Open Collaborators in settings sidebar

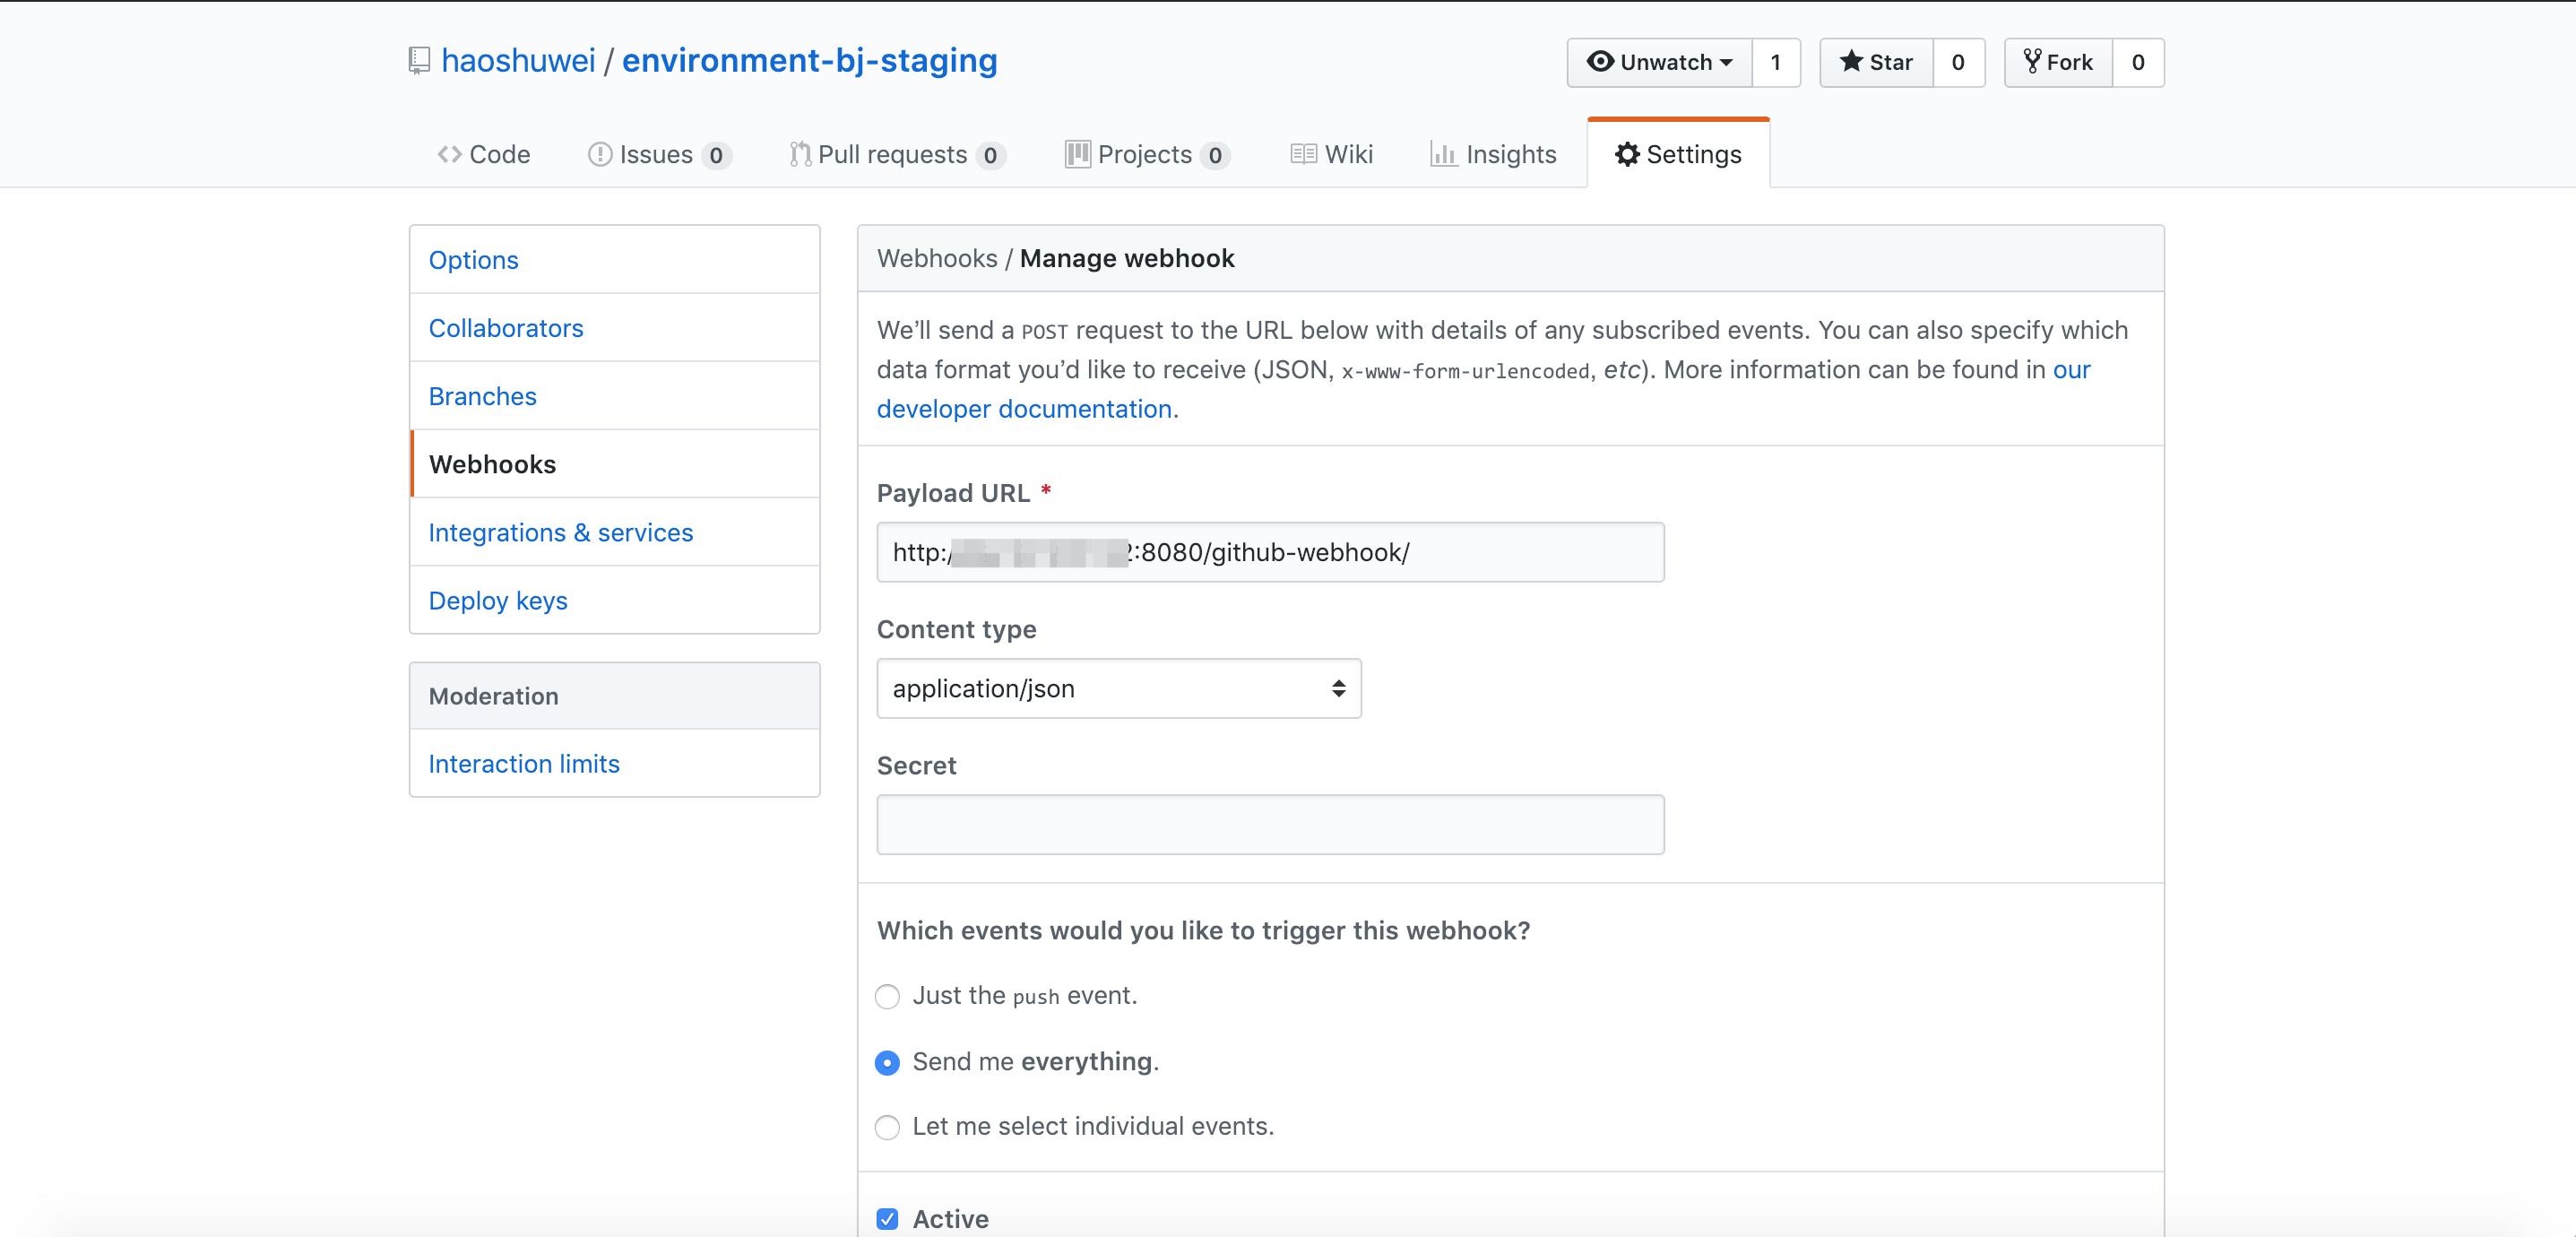point(614,328)
